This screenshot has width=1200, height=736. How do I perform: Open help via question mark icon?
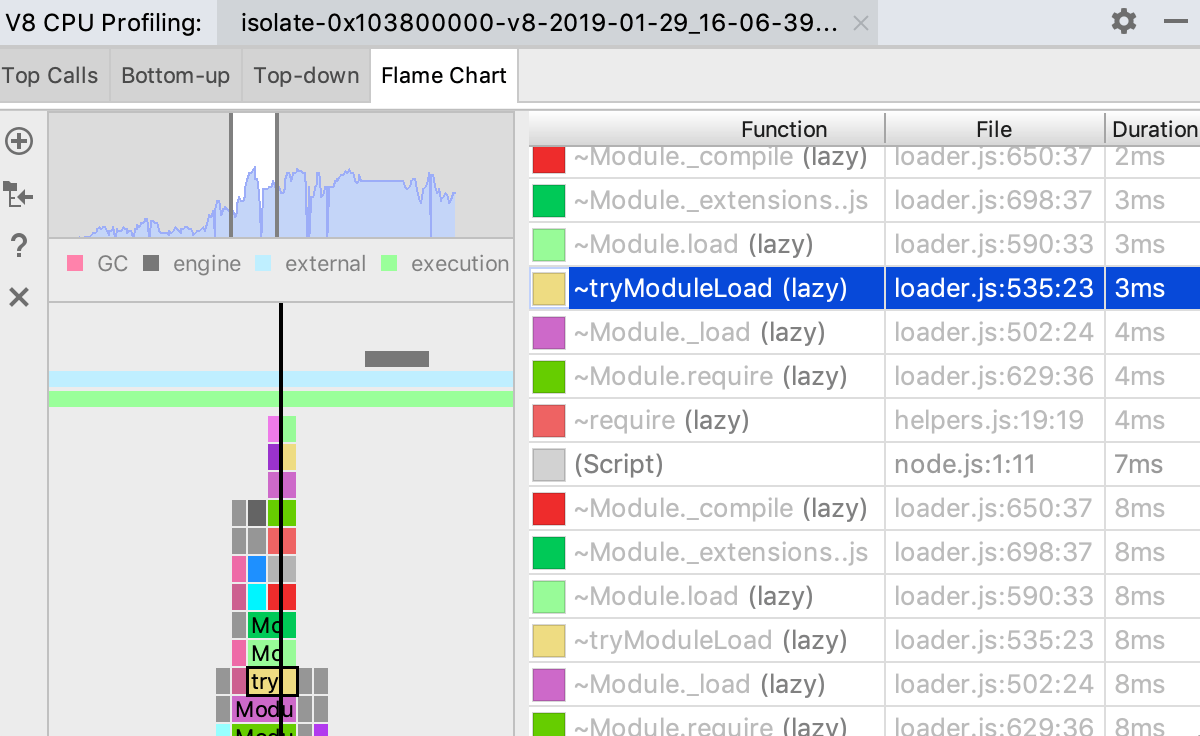[x=19, y=246]
